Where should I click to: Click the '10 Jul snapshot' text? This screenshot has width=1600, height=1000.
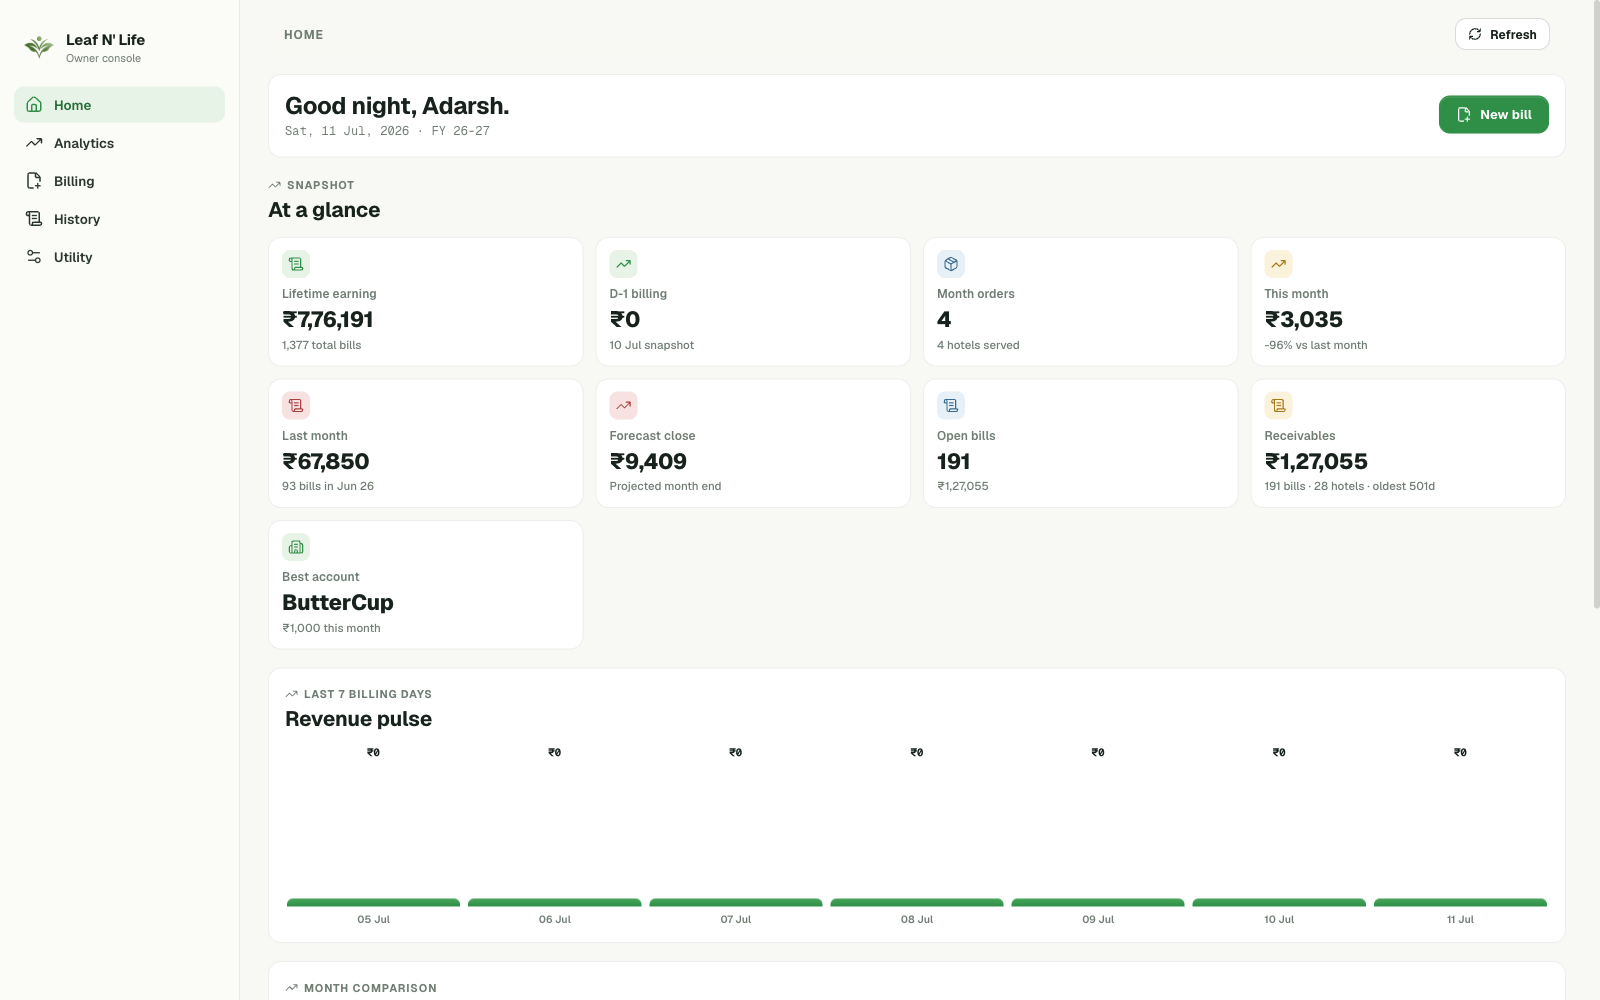click(651, 345)
